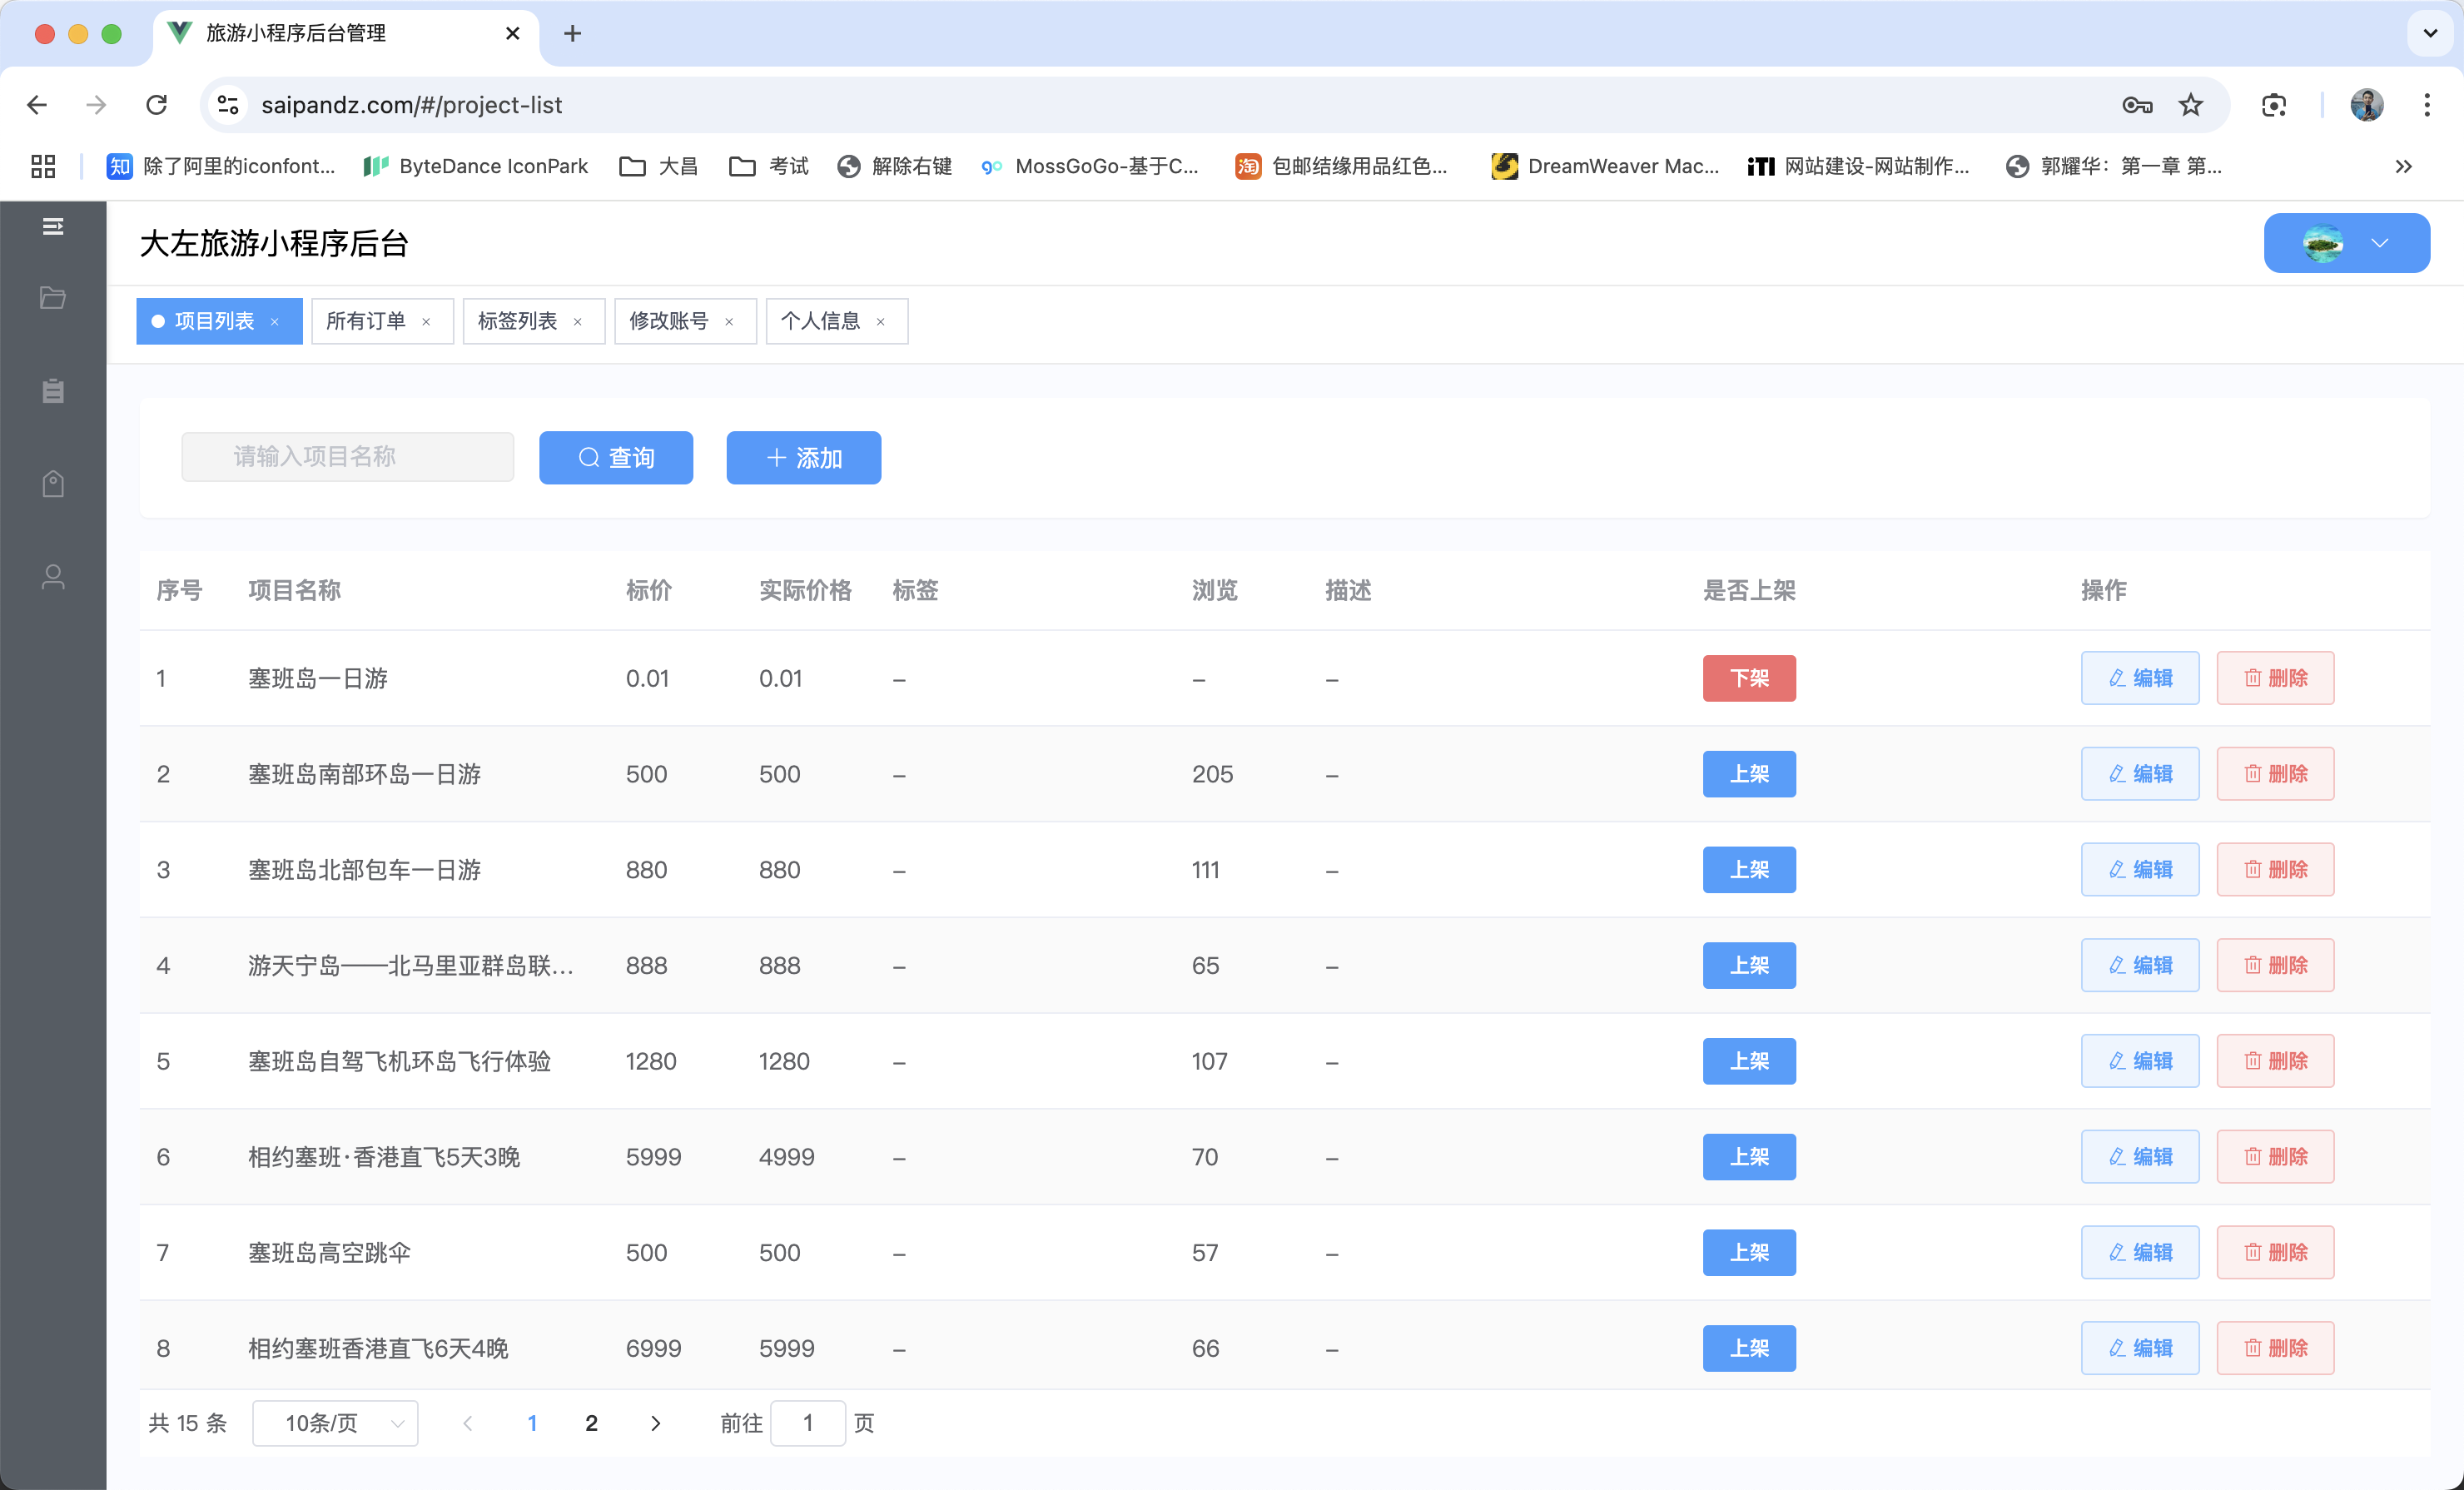Go back in browser history
Screen dimensions: 2464x1490
coord(37,105)
